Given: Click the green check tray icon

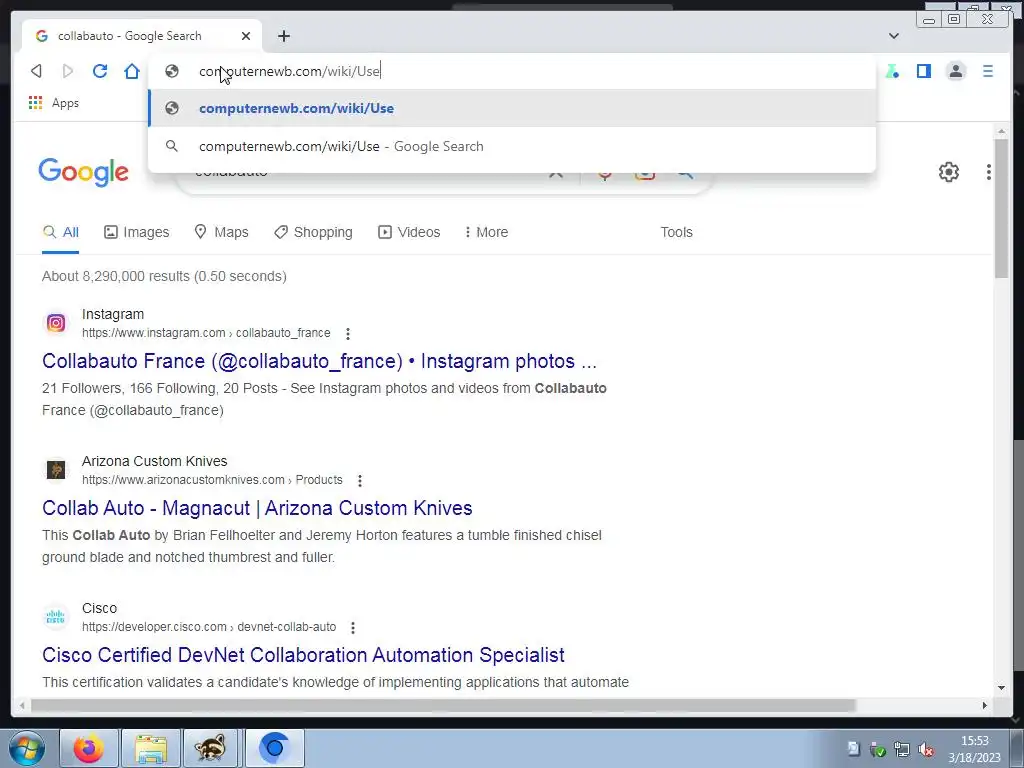Looking at the screenshot, I should 878,750.
